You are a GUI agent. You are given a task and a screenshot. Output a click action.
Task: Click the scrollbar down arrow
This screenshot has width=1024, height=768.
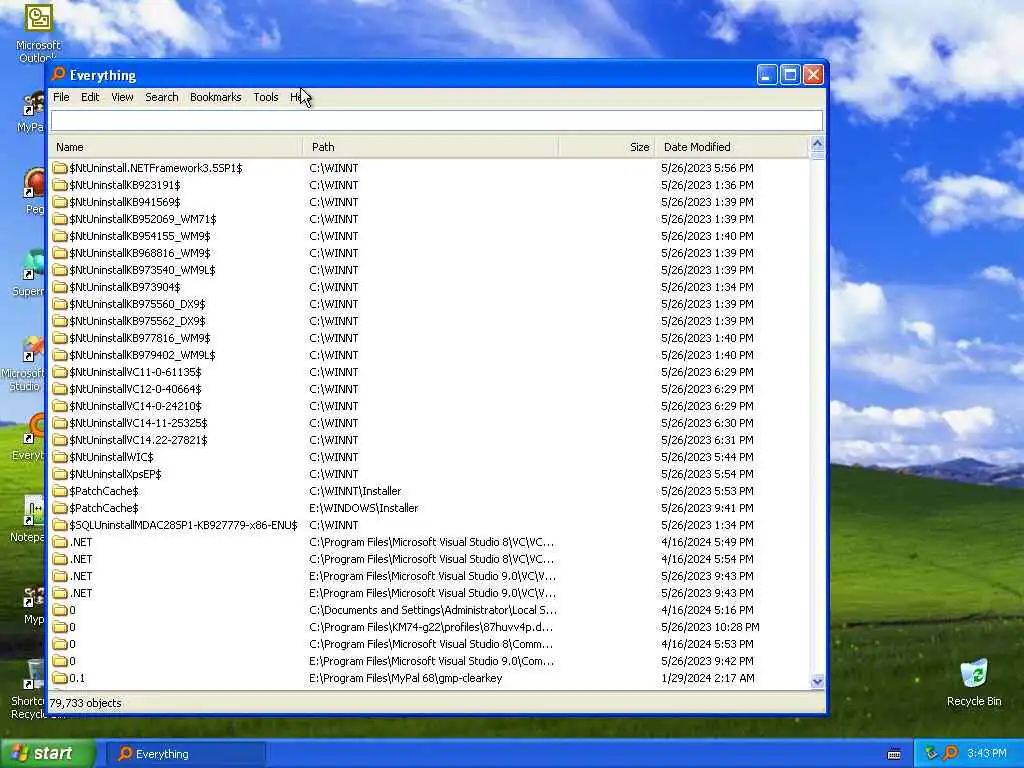817,682
